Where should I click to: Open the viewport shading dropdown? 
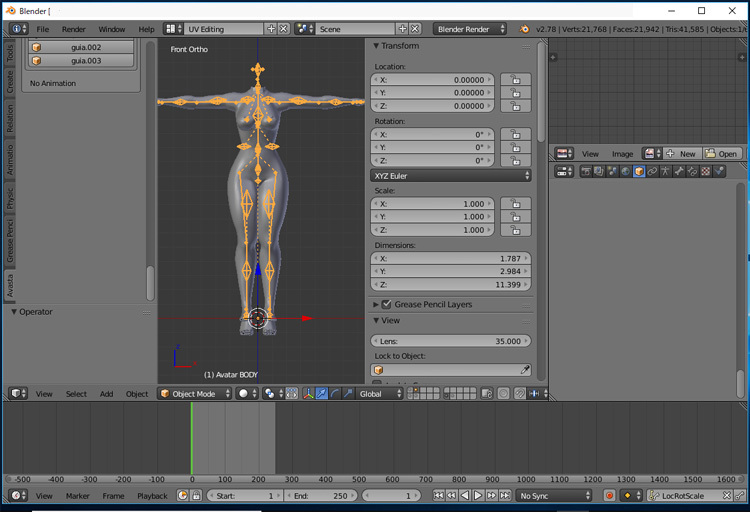[248, 393]
